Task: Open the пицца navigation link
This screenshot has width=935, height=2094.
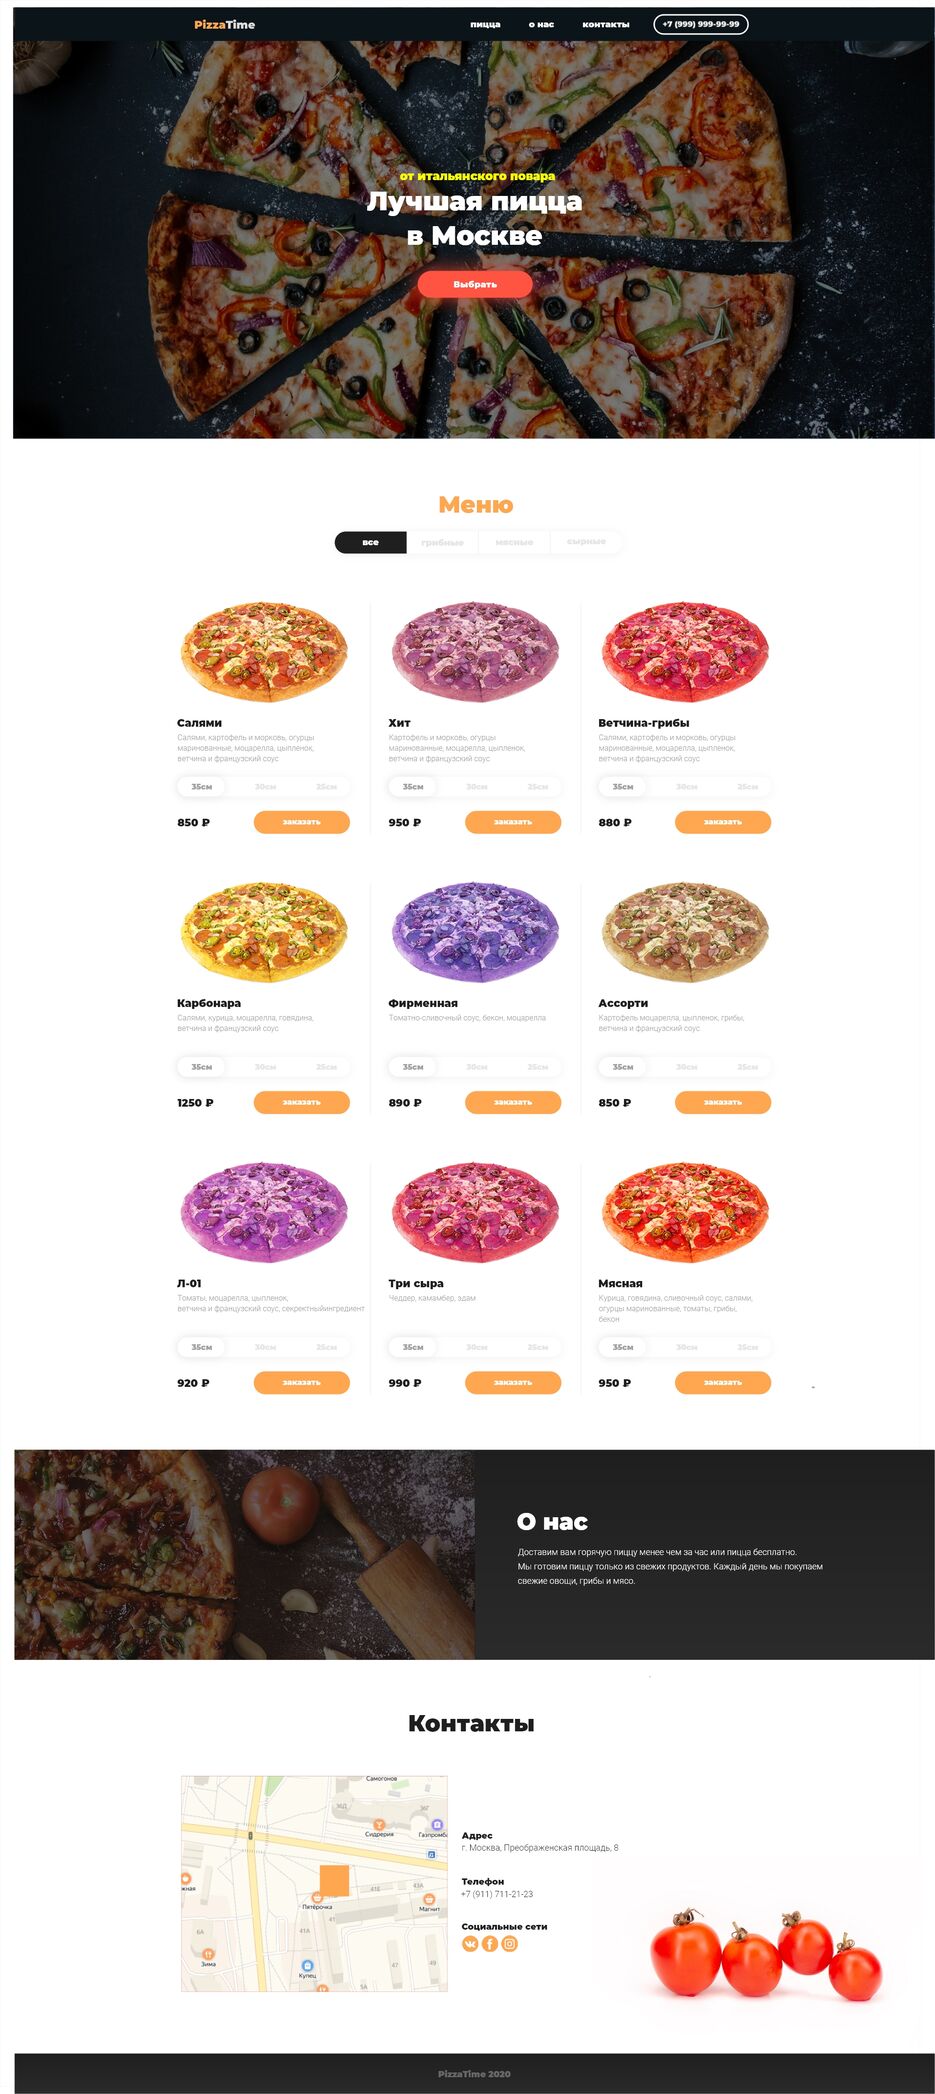Action: tap(485, 24)
